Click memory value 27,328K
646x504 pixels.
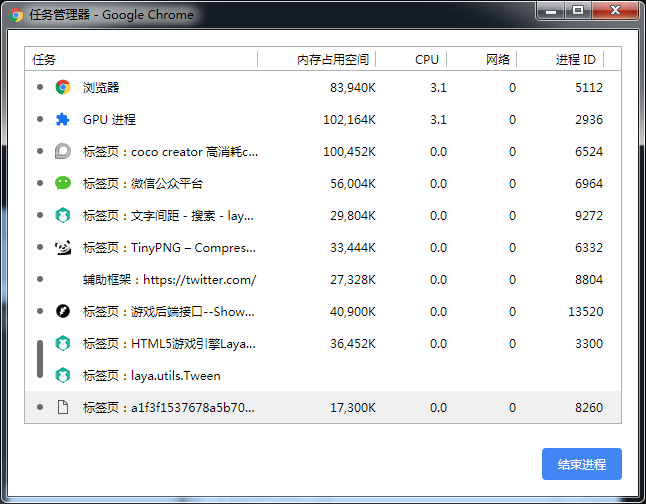click(353, 280)
